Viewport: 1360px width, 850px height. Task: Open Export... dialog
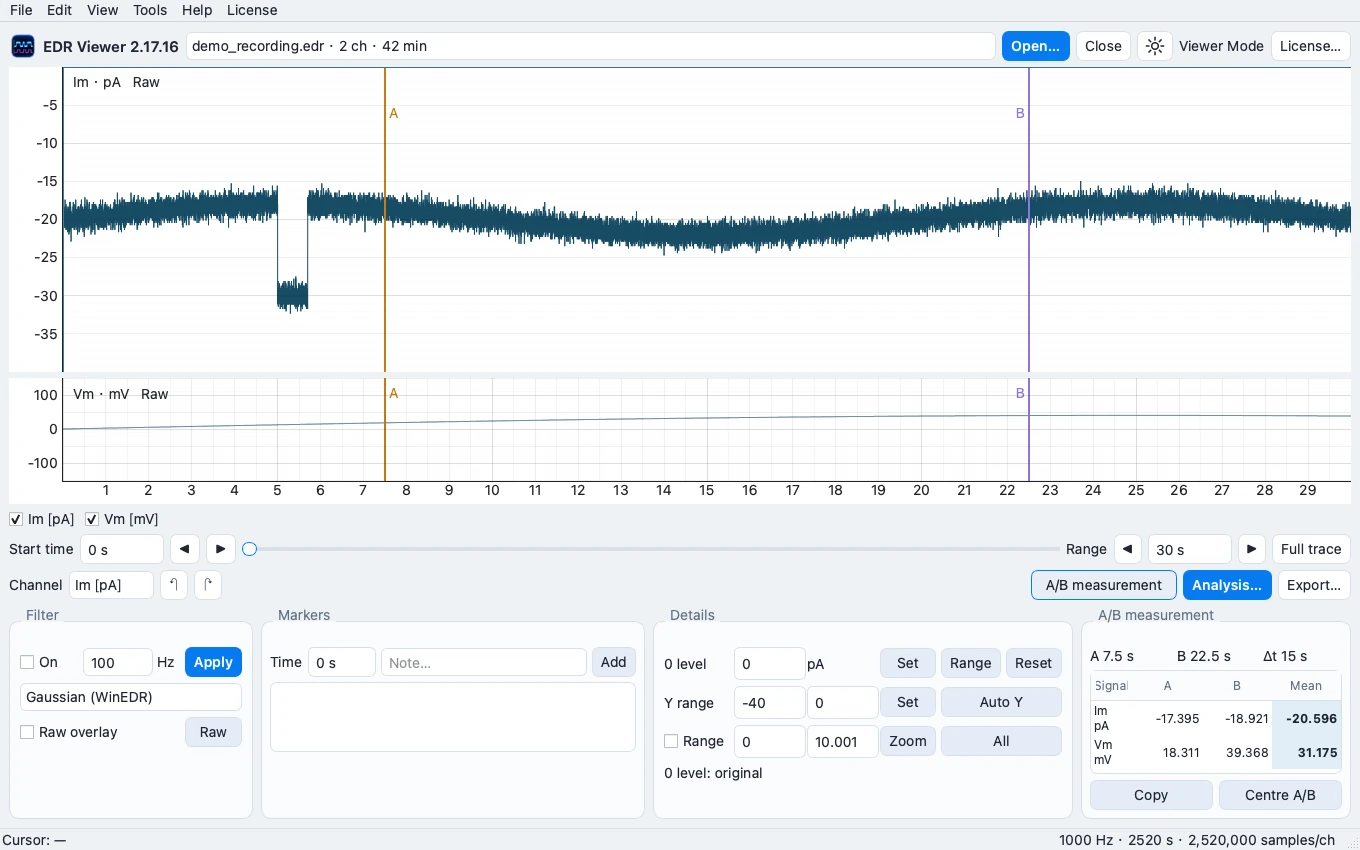[x=1314, y=585]
